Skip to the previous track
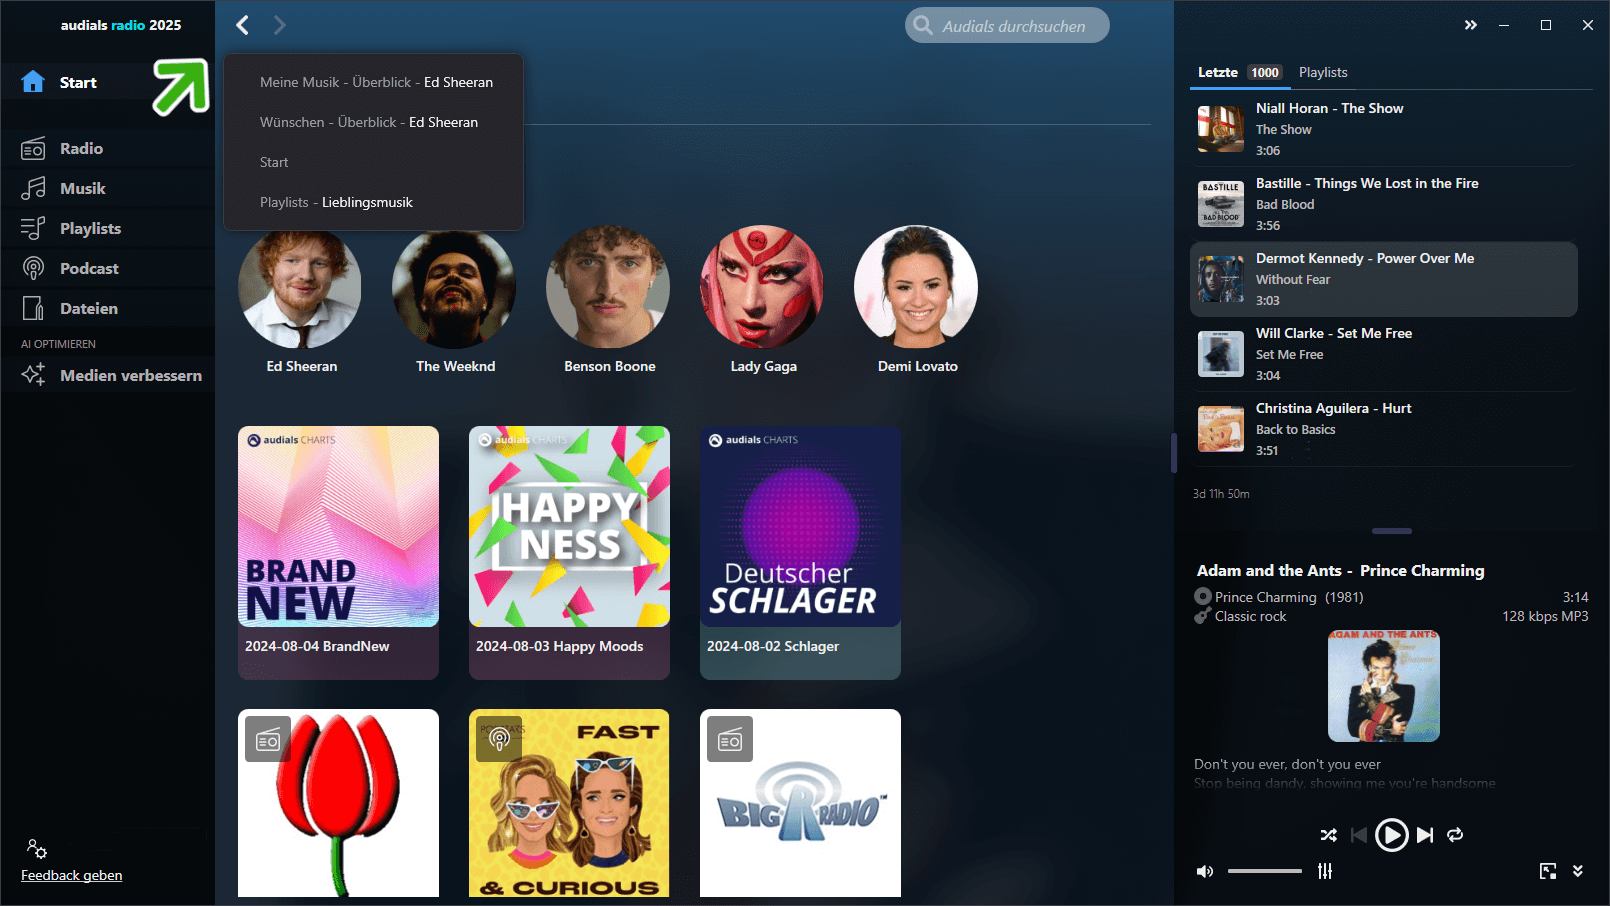Image resolution: width=1610 pixels, height=906 pixels. pyautogui.click(x=1358, y=835)
